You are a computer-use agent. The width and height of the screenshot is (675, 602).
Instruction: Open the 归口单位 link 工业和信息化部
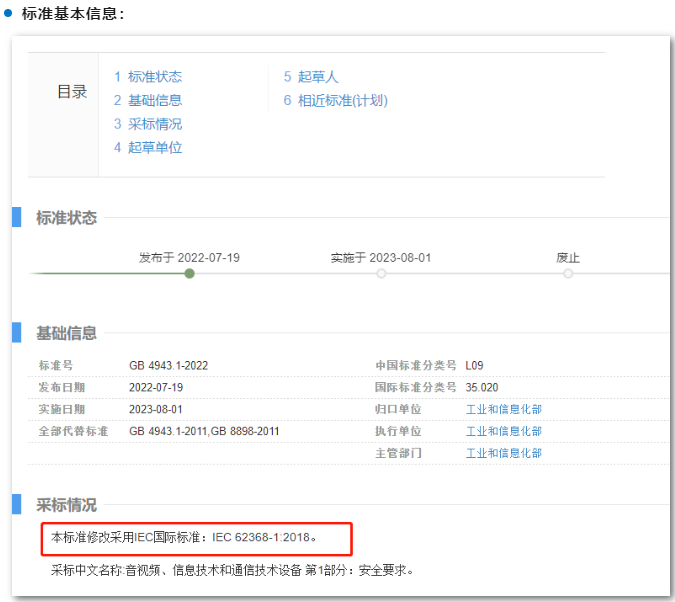click(504, 409)
